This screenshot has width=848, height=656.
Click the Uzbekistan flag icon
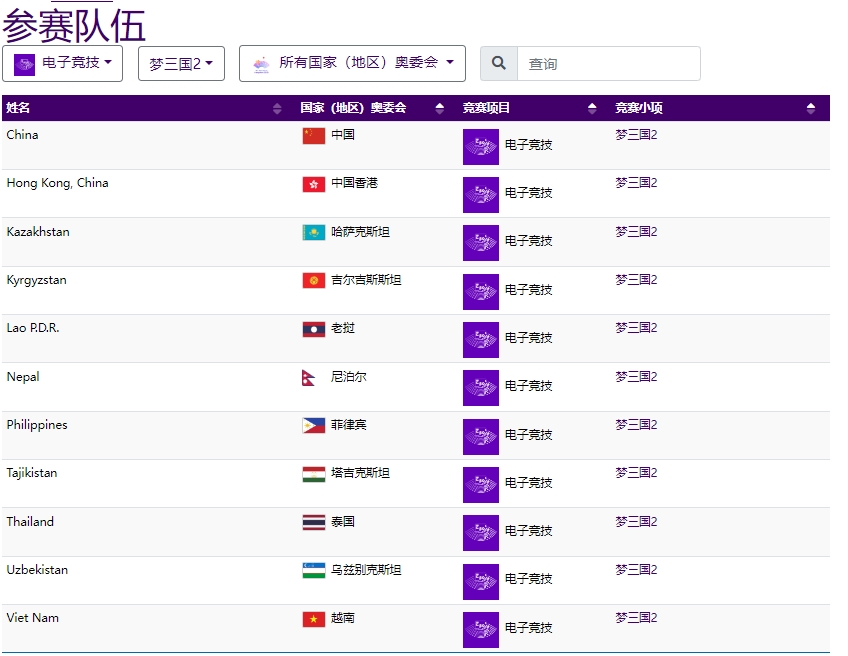click(314, 571)
